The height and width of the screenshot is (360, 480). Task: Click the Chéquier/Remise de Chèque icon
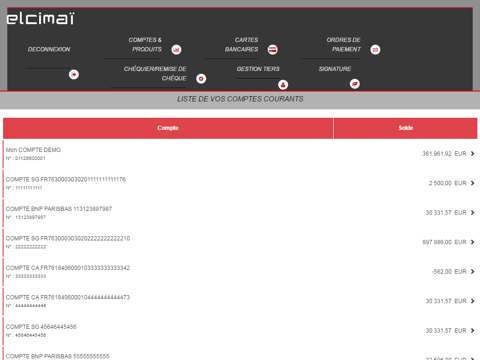click(x=201, y=79)
